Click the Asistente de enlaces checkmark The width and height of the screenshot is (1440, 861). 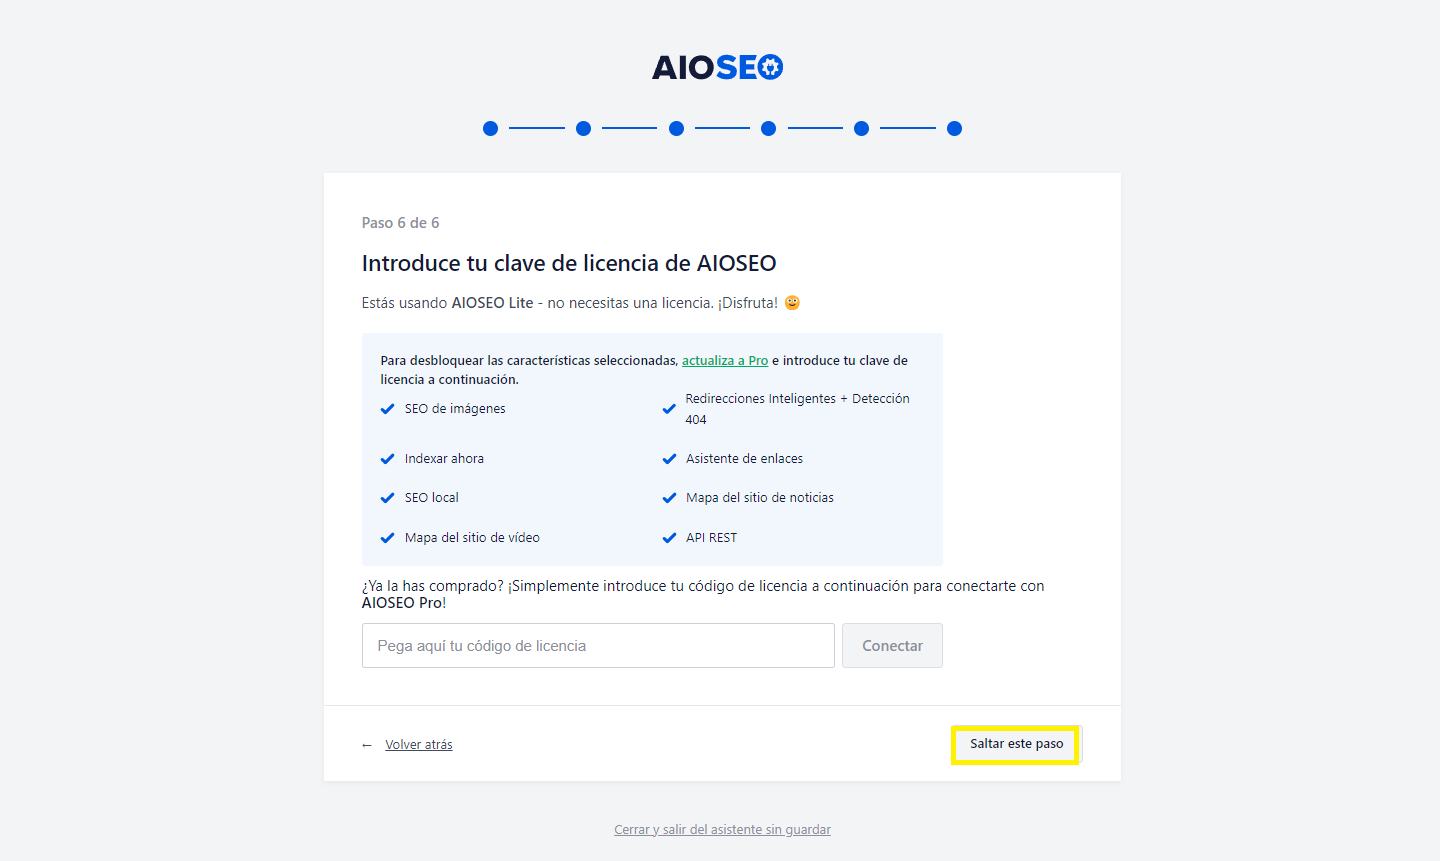[669, 459]
